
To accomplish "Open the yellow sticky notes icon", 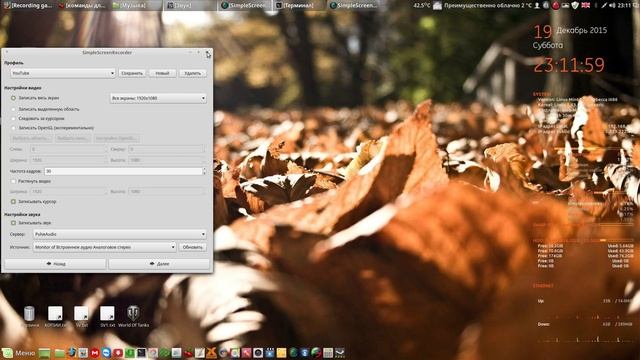I will [281, 353].
